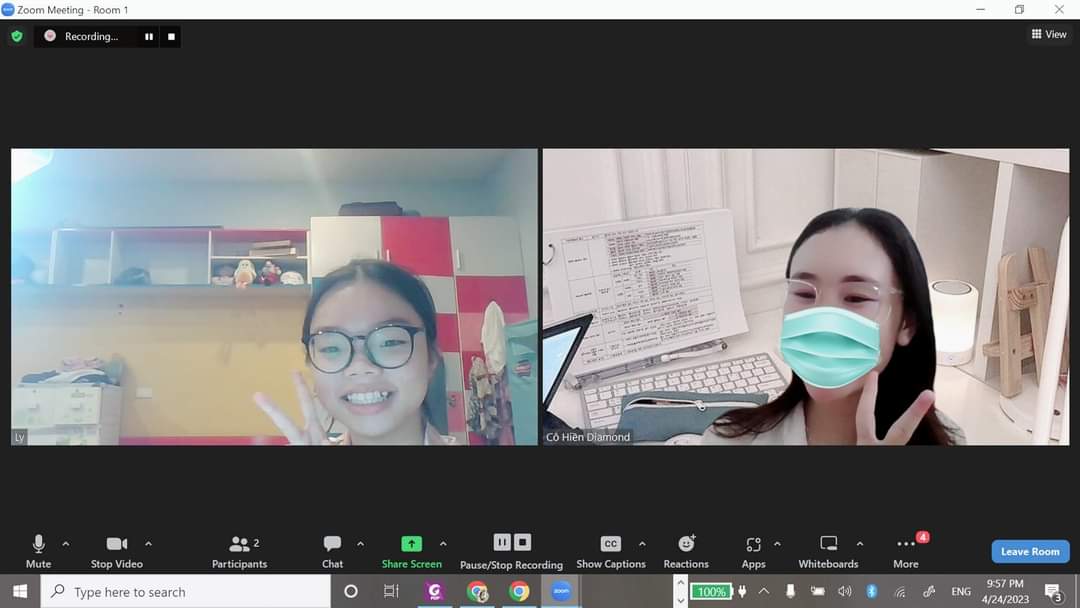Viewport: 1080px width, 608px height.
Task: Expand audio options arrow beside Mute
Action: point(66,544)
